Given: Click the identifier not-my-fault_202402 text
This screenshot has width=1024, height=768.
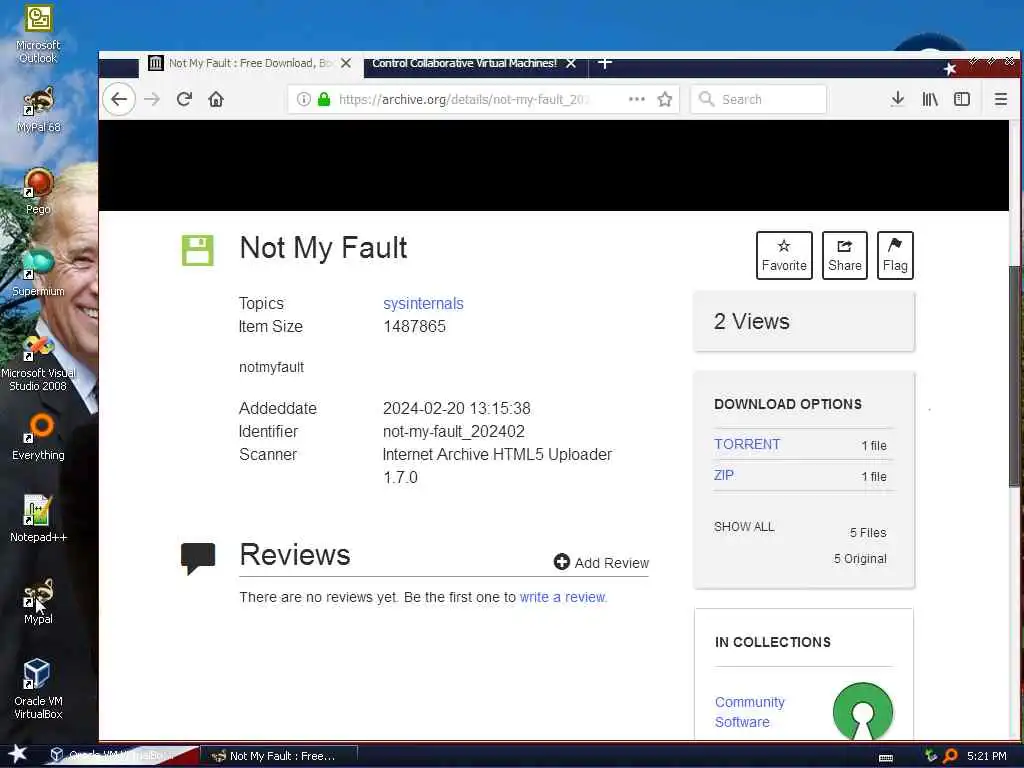Looking at the screenshot, I should click(x=454, y=432).
